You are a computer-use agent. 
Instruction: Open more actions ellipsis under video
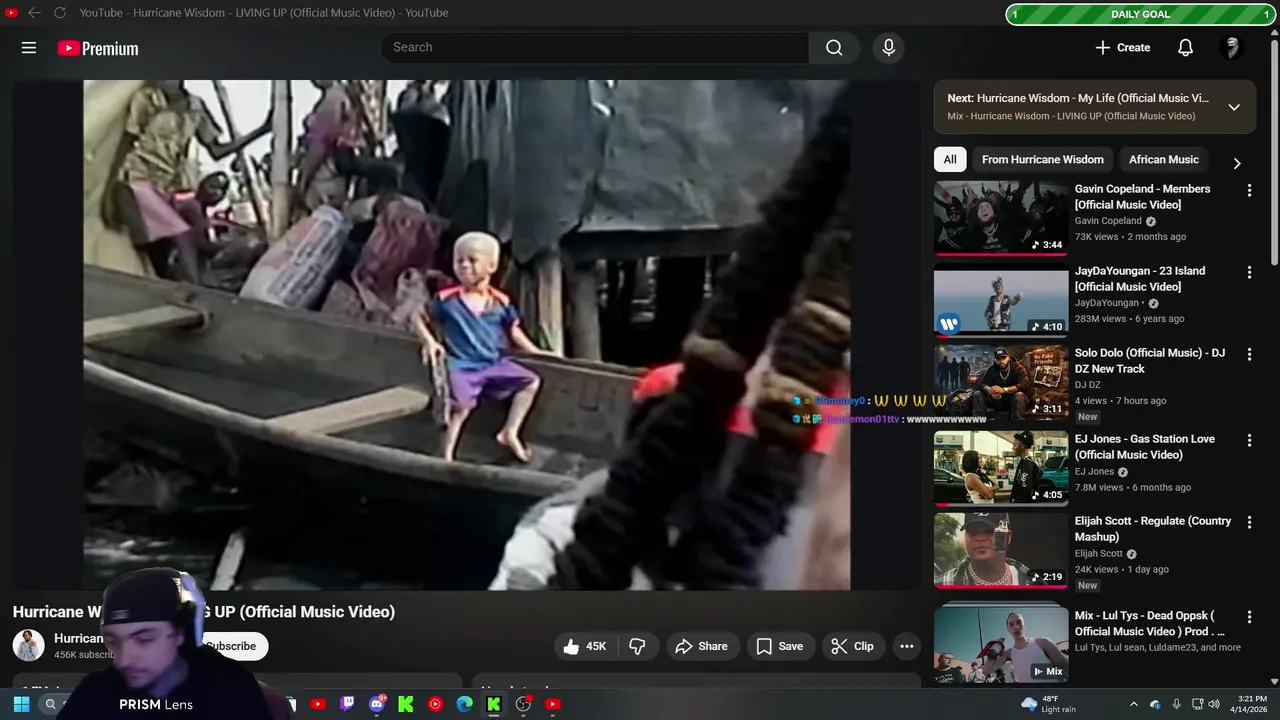pos(907,646)
